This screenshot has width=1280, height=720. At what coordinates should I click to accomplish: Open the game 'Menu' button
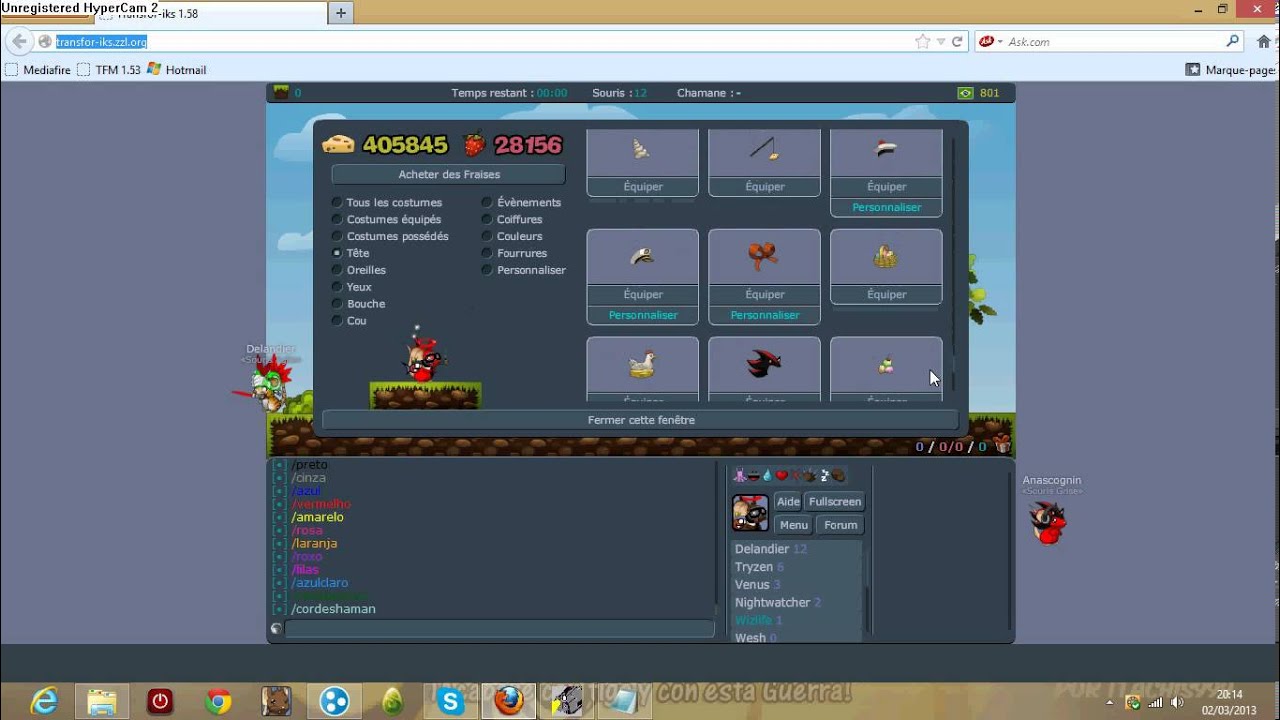click(794, 525)
